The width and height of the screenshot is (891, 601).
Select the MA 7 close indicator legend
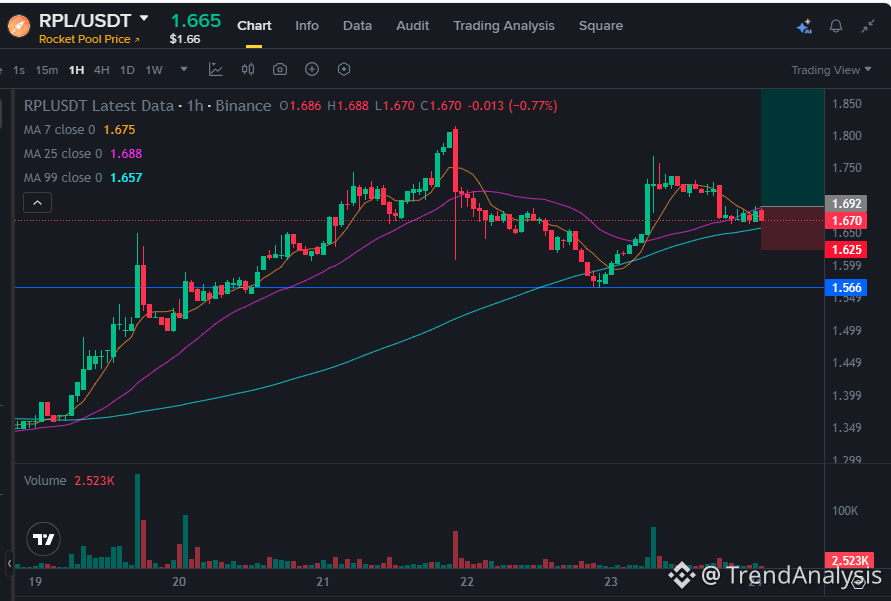(x=80, y=130)
